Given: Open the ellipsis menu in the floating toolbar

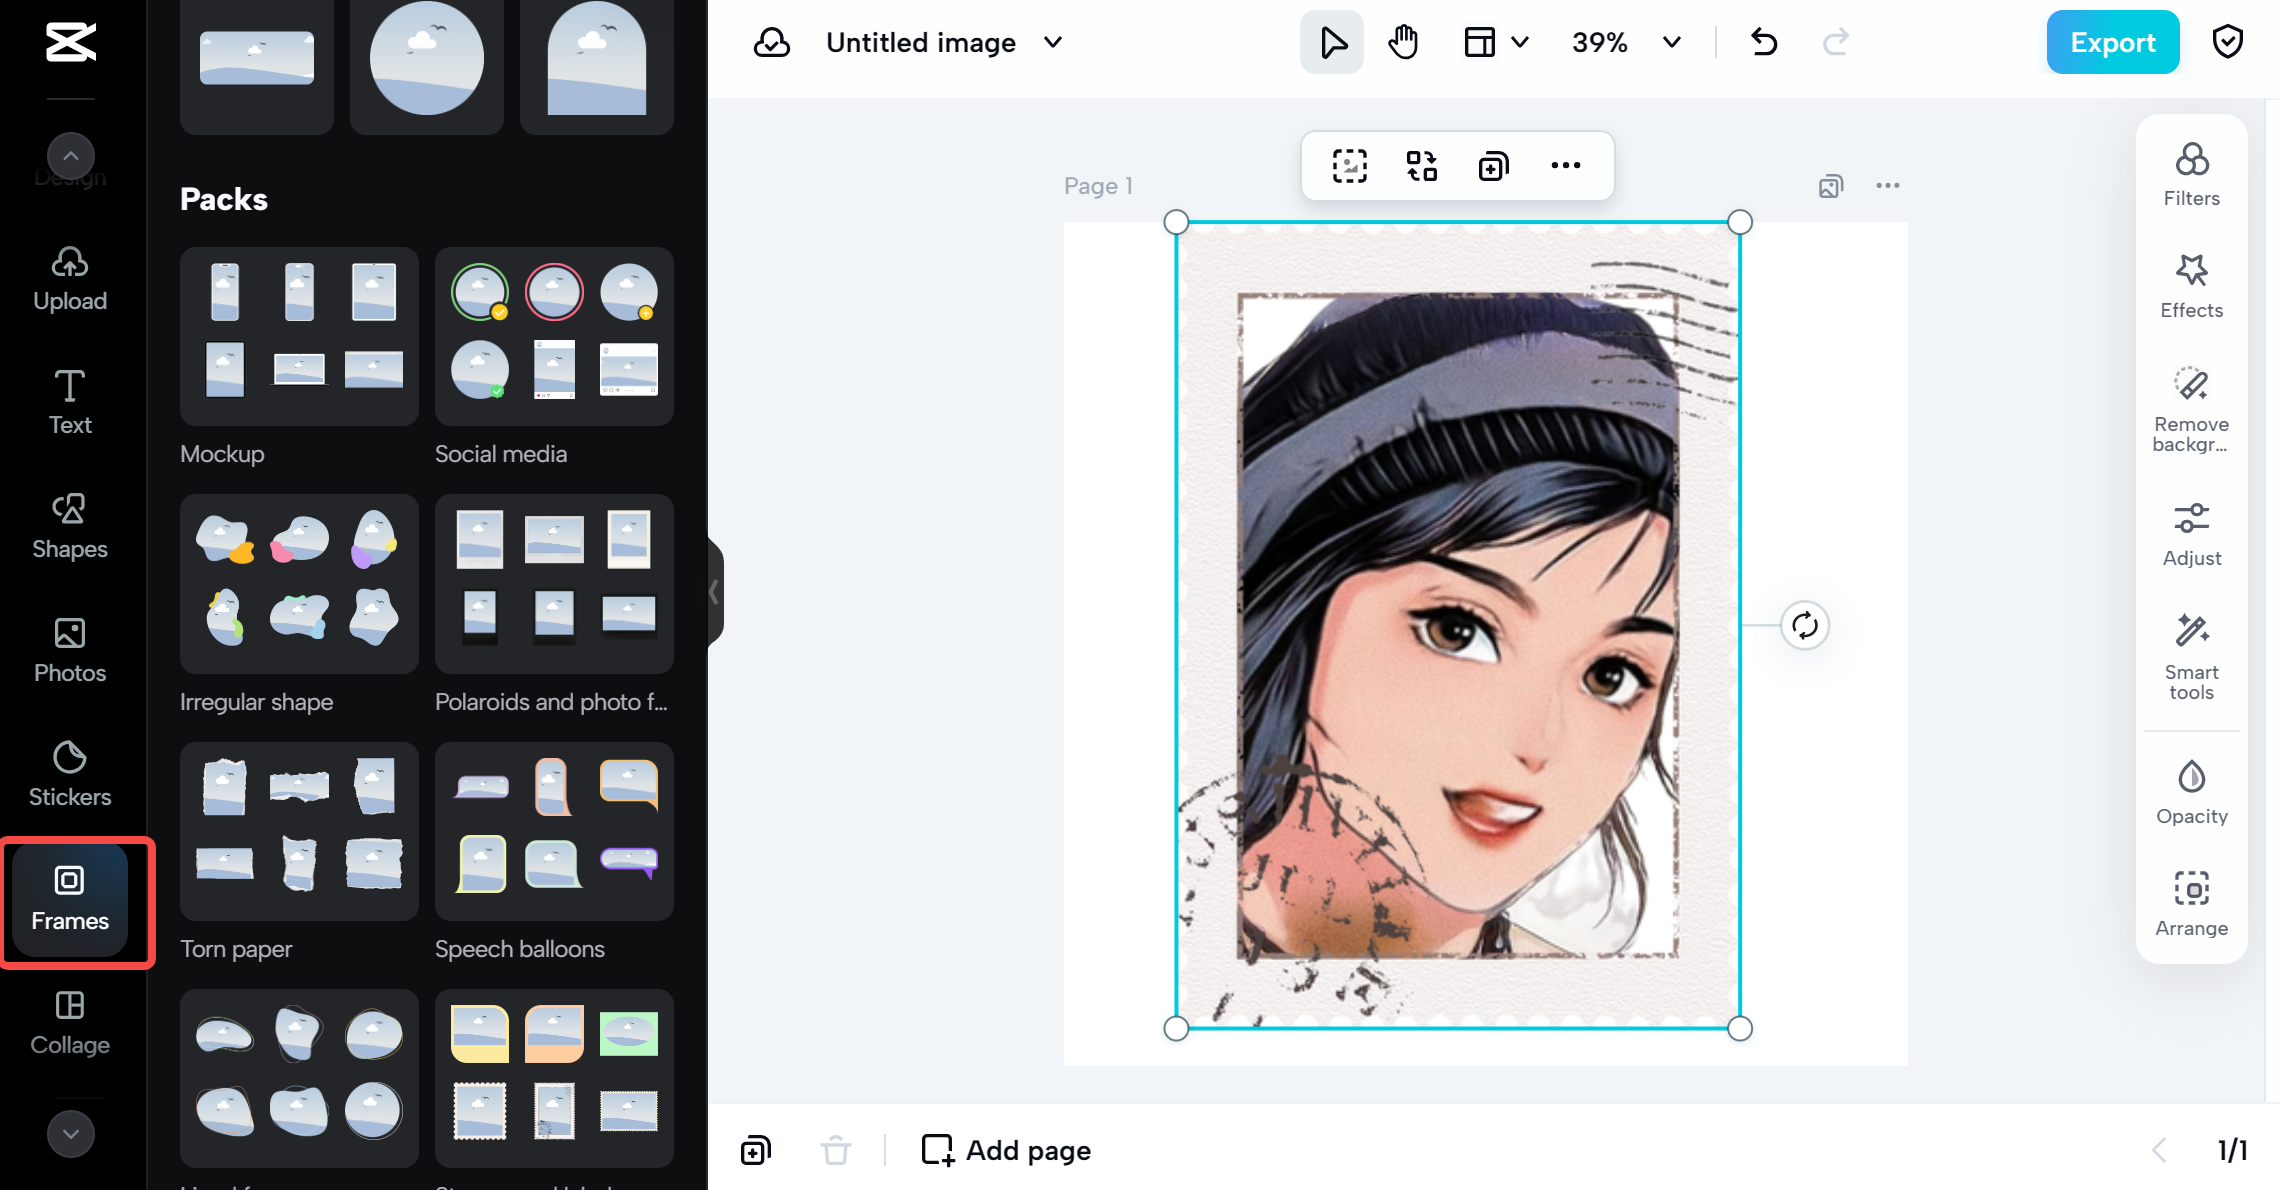Looking at the screenshot, I should tap(1566, 166).
